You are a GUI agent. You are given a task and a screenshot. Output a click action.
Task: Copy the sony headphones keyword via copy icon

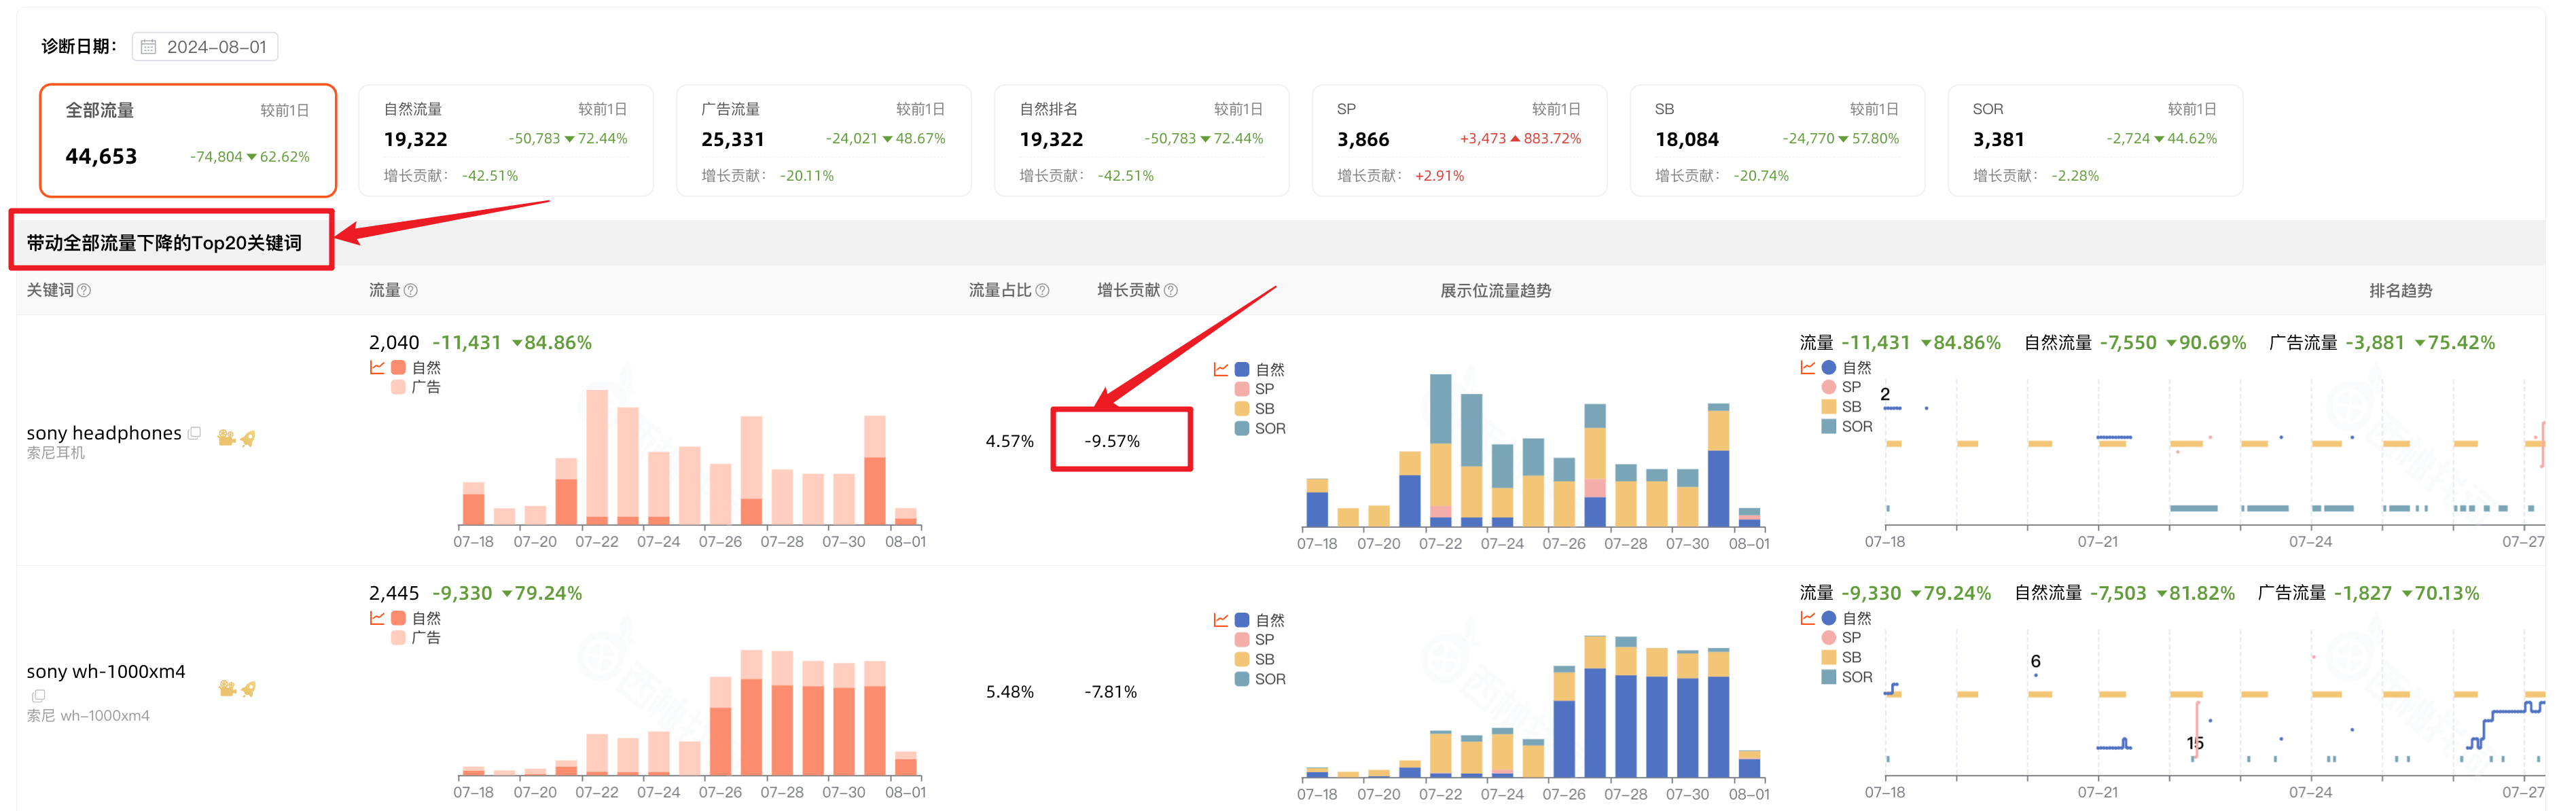pyautogui.click(x=195, y=433)
